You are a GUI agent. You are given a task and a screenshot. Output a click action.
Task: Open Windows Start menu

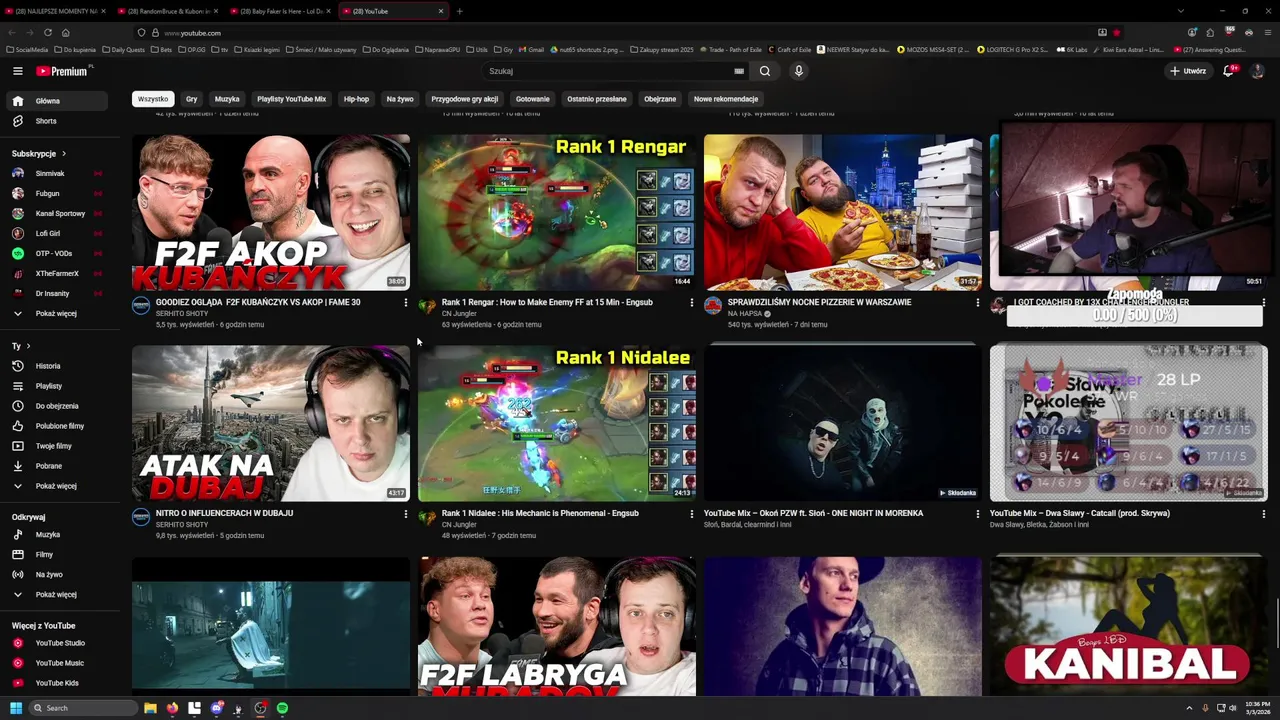click(x=15, y=708)
